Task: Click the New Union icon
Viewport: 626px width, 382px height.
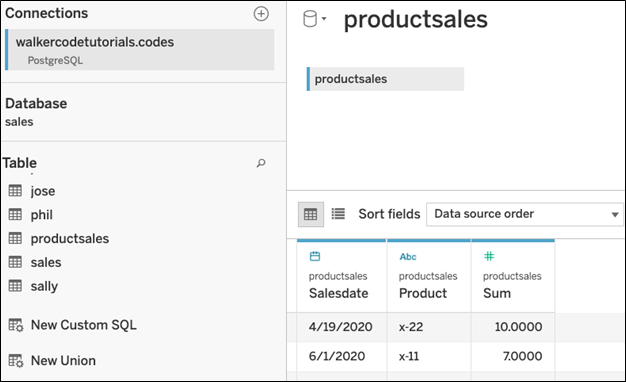Action: click(x=16, y=360)
